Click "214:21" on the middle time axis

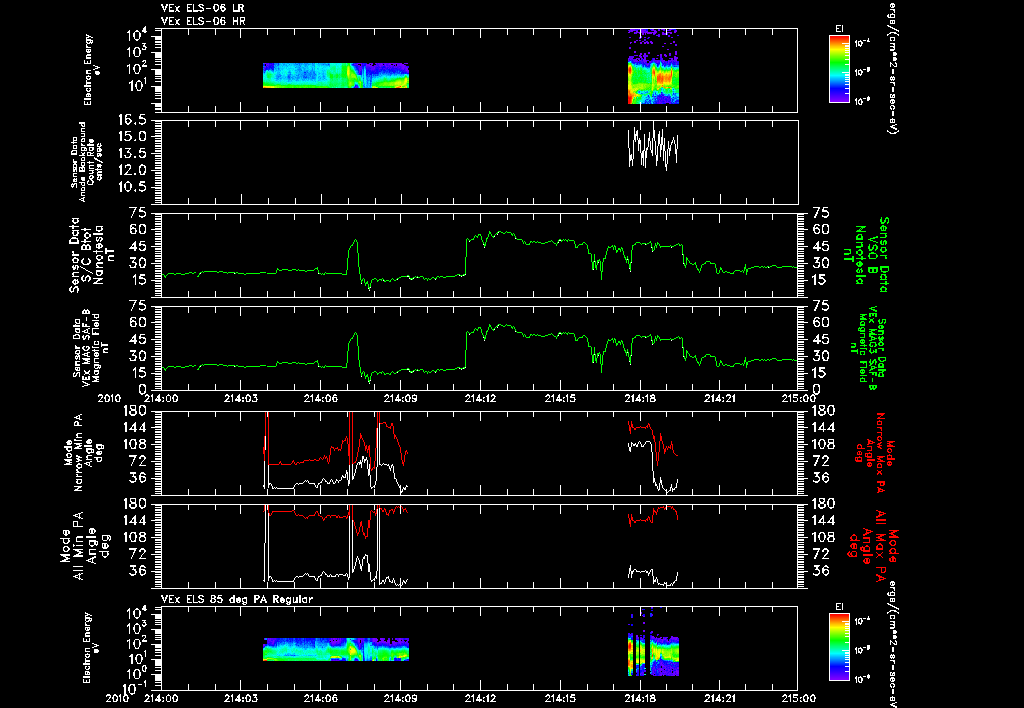click(x=719, y=398)
